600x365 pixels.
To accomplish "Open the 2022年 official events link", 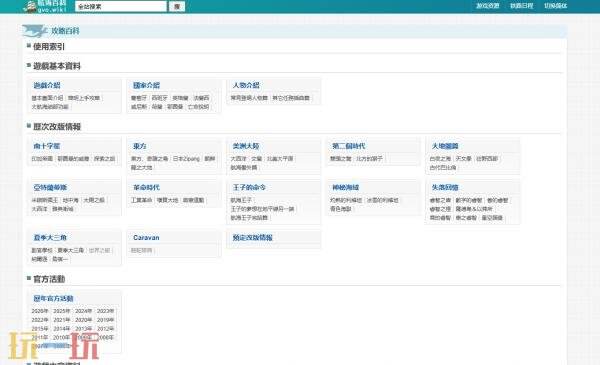I will [40, 320].
